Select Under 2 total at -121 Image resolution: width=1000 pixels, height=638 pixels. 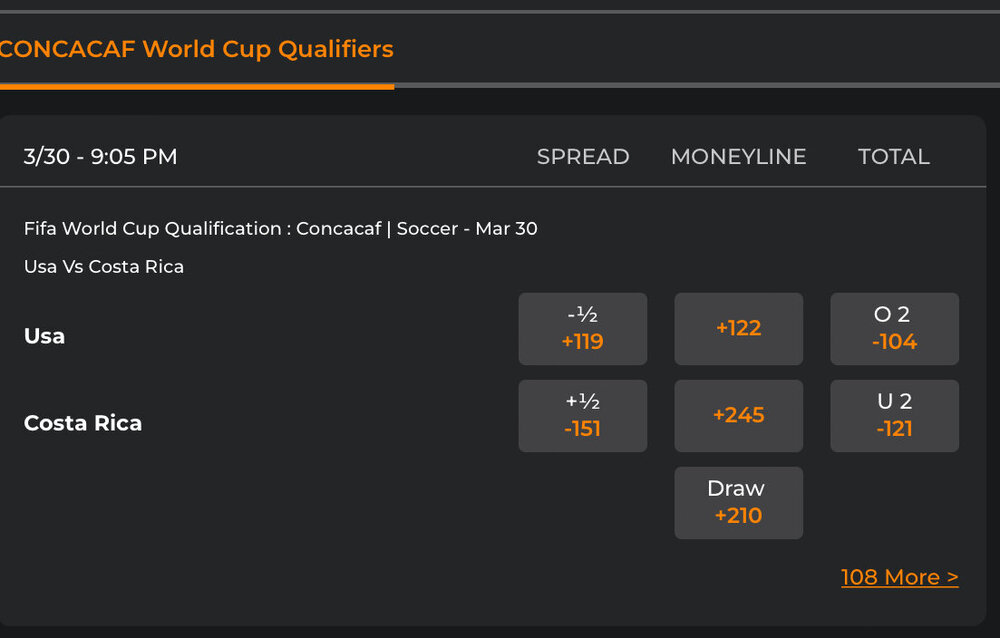(894, 416)
